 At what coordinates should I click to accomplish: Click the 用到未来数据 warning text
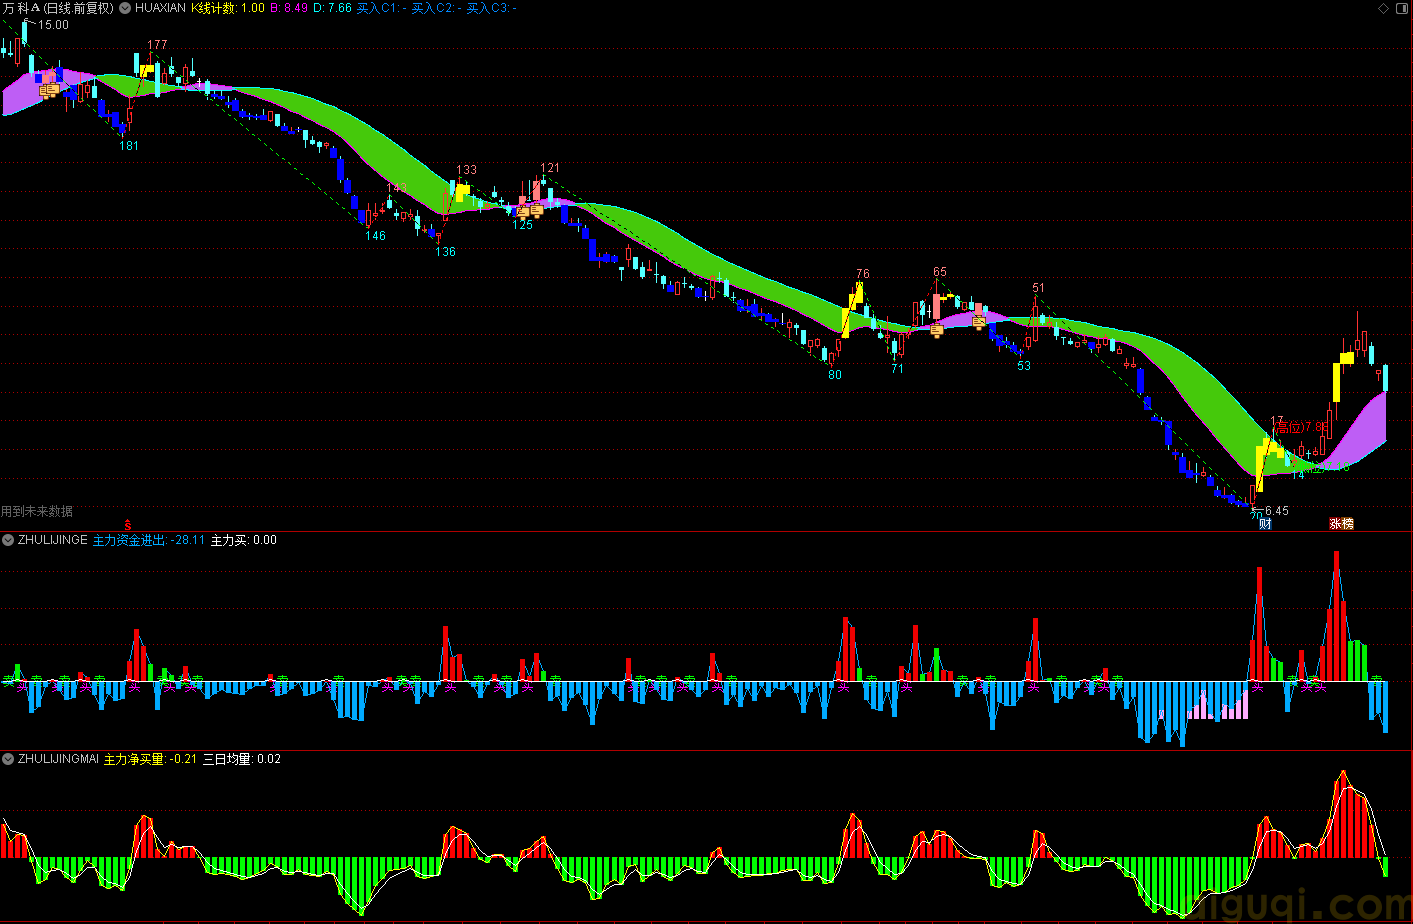coord(37,511)
